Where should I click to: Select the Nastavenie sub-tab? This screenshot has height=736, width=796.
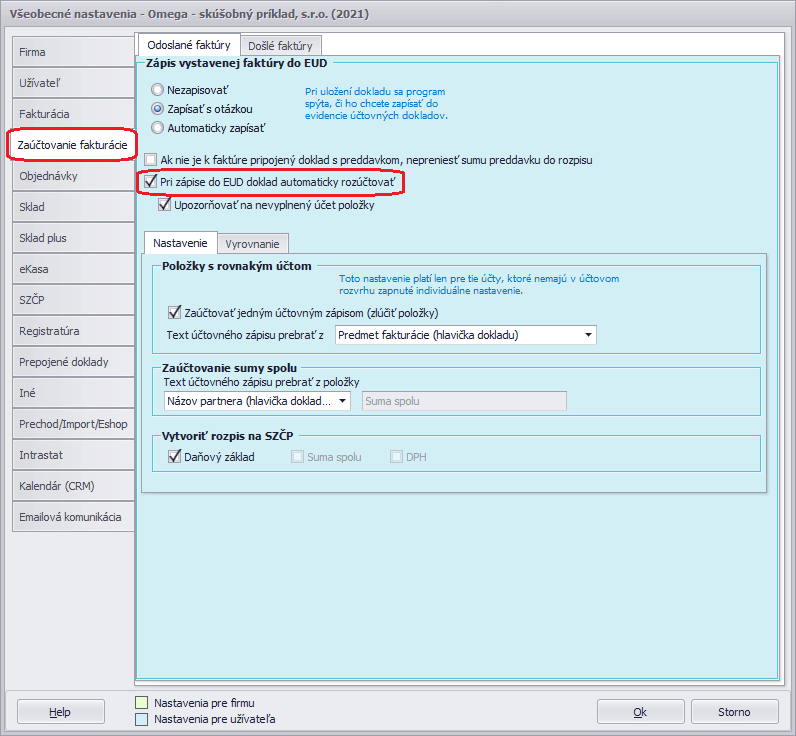[180, 243]
